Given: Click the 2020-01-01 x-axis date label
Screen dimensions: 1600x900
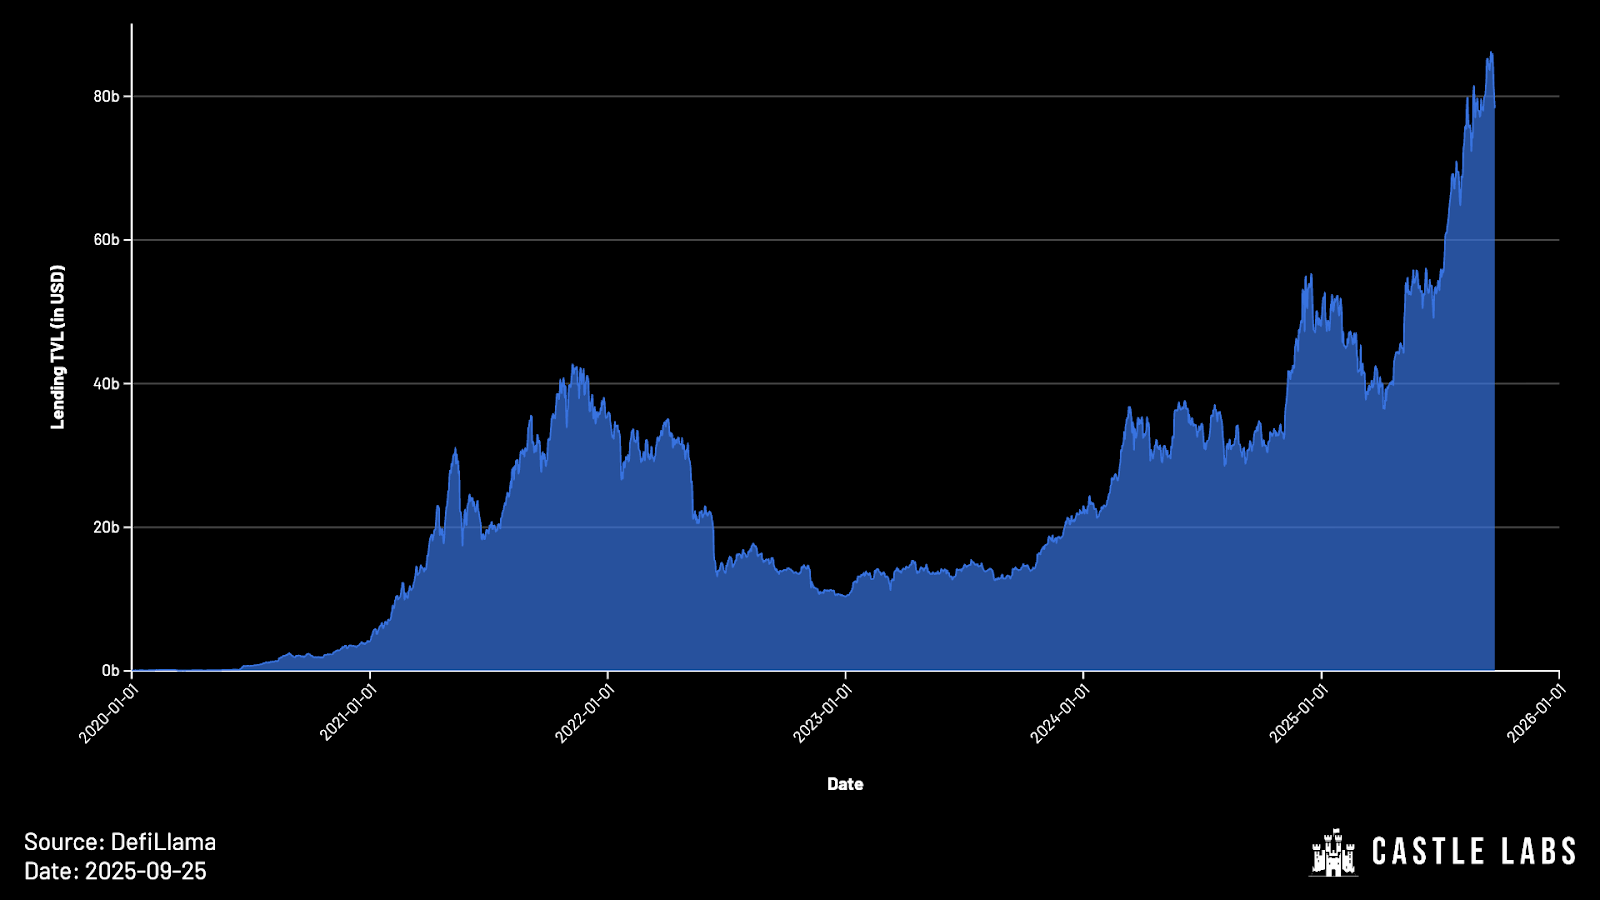Looking at the screenshot, I should click(108, 711).
